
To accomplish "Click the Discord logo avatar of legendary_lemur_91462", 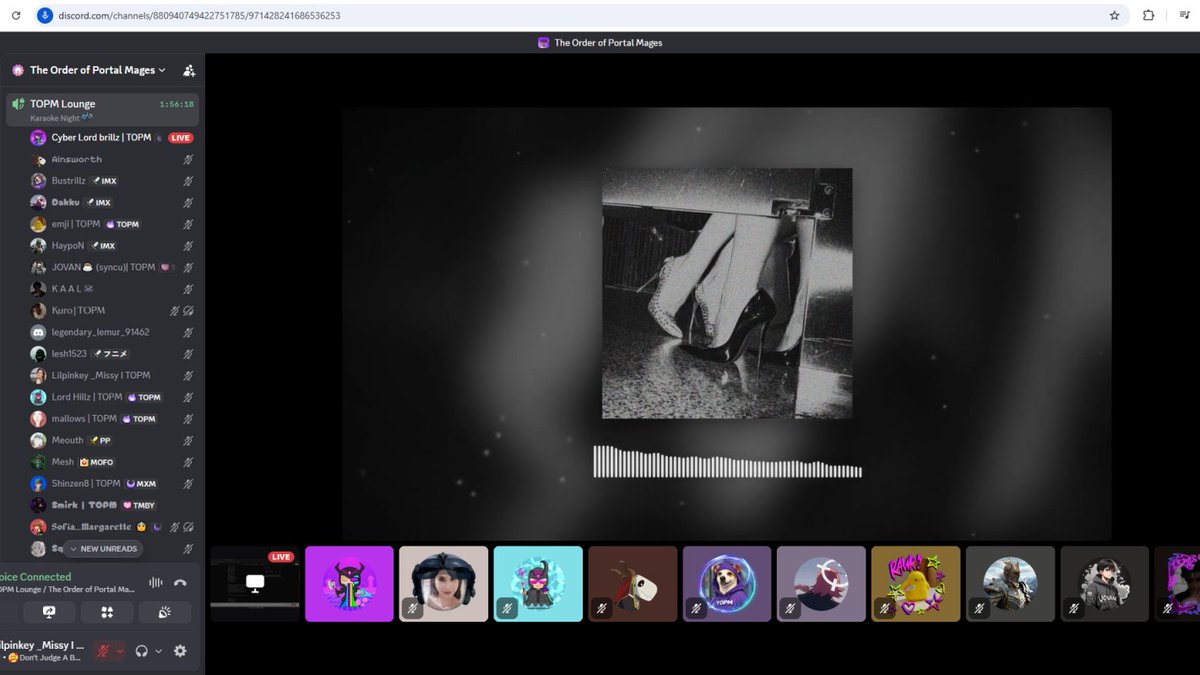I will point(38,332).
